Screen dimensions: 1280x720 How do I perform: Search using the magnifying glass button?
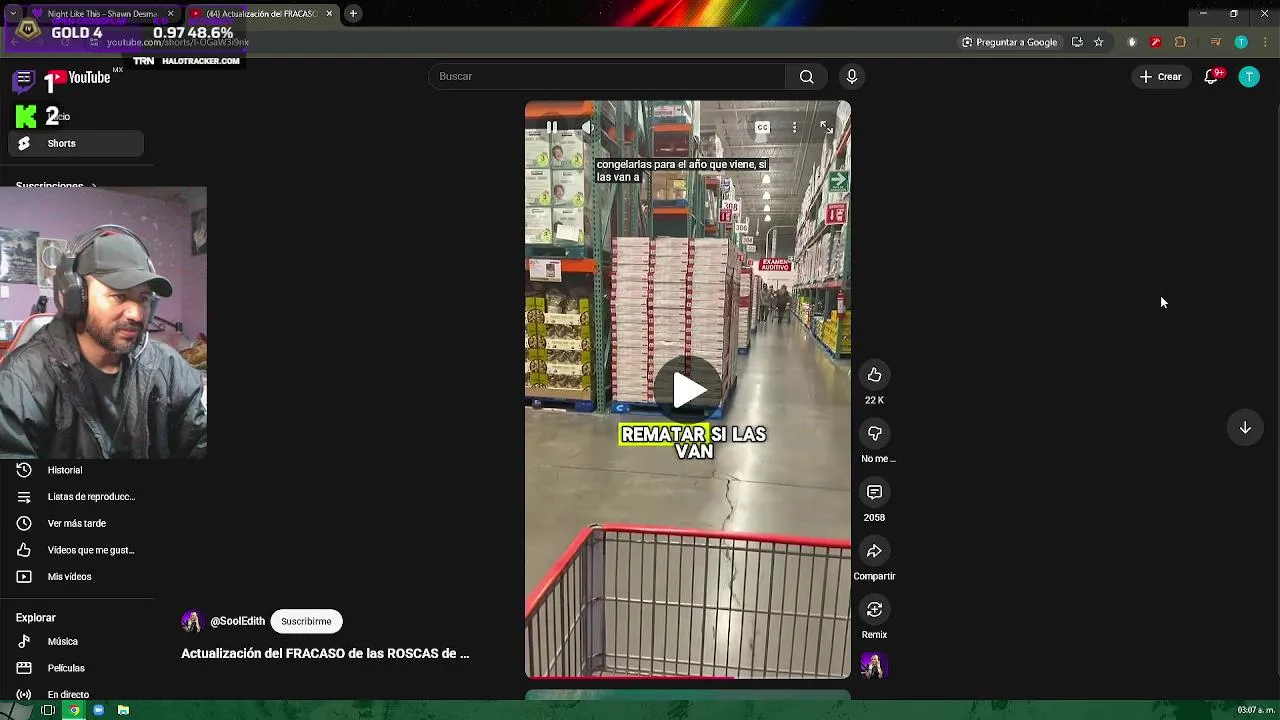pyautogui.click(x=806, y=77)
